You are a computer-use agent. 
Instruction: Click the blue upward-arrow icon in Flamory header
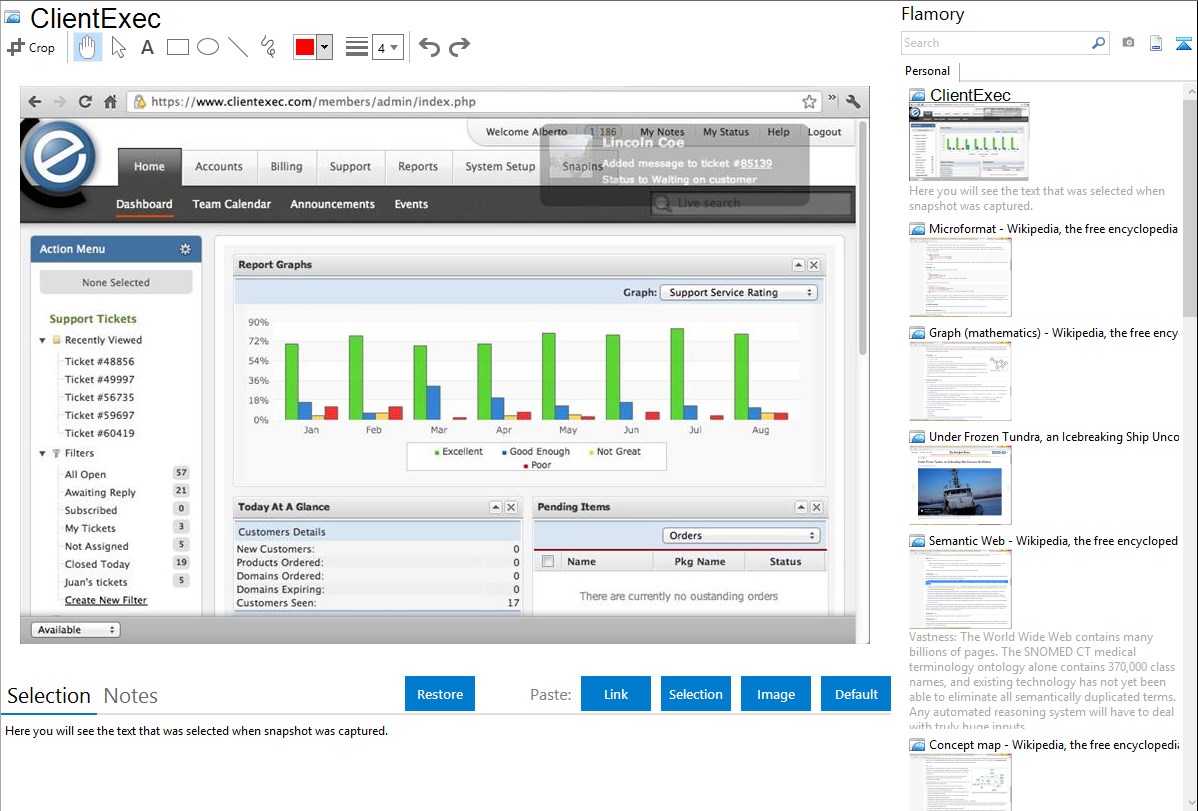pyautogui.click(x=1183, y=43)
